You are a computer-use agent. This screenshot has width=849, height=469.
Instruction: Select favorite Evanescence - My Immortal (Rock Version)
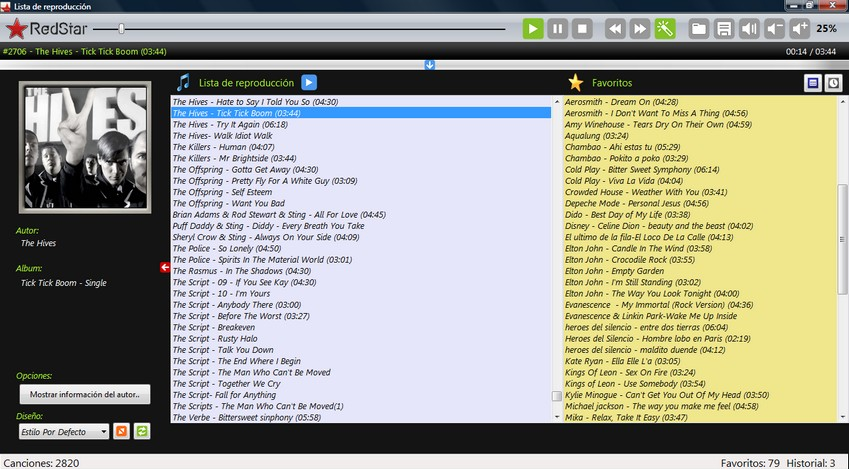[x=700, y=304]
